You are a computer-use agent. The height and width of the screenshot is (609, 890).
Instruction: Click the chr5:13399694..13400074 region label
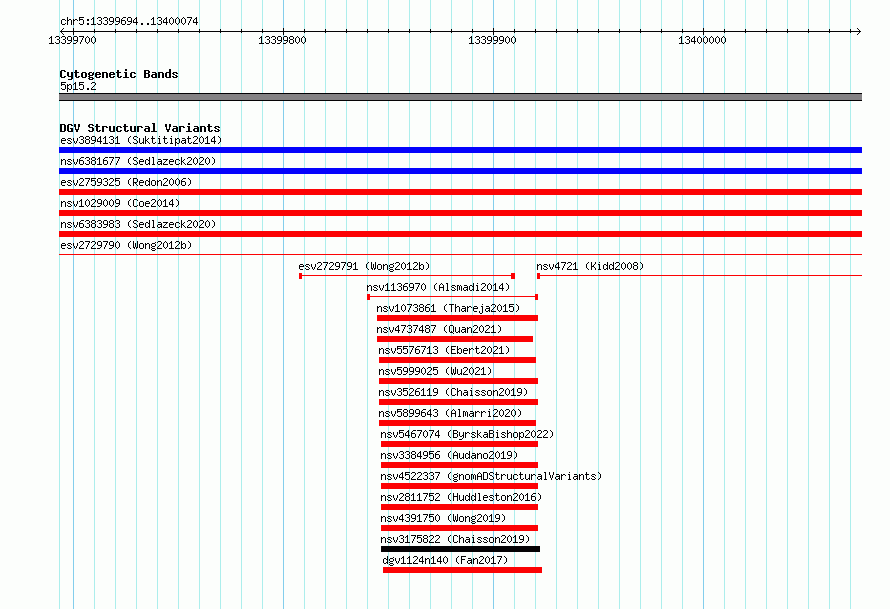pyautogui.click(x=129, y=21)
